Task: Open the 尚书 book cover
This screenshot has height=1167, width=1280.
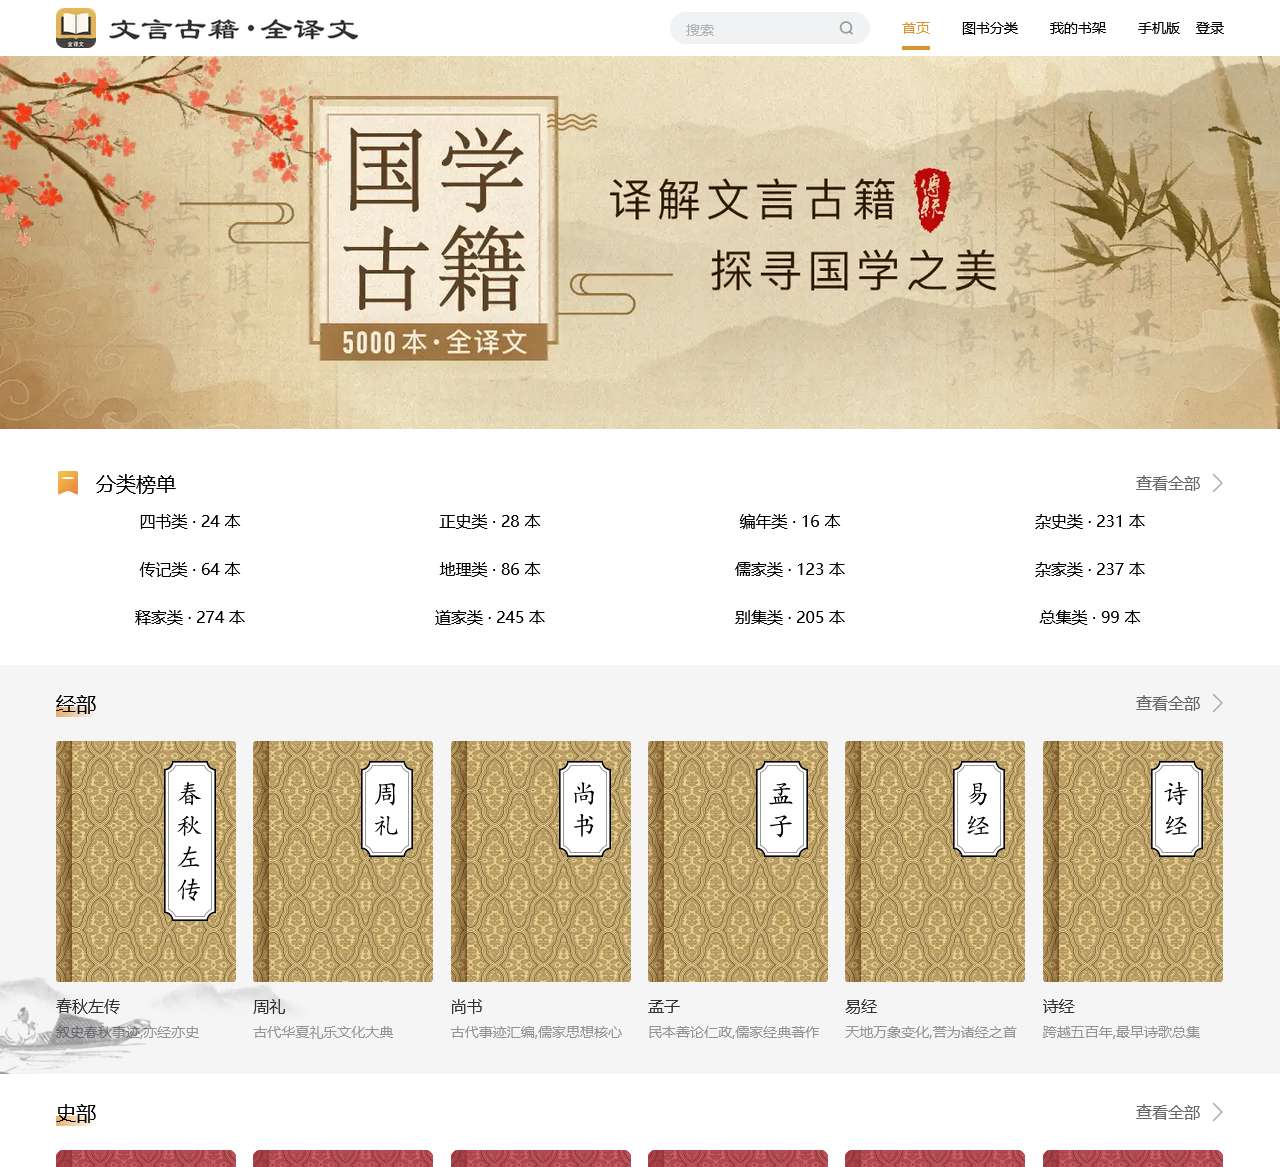Action: pos(541,861)
